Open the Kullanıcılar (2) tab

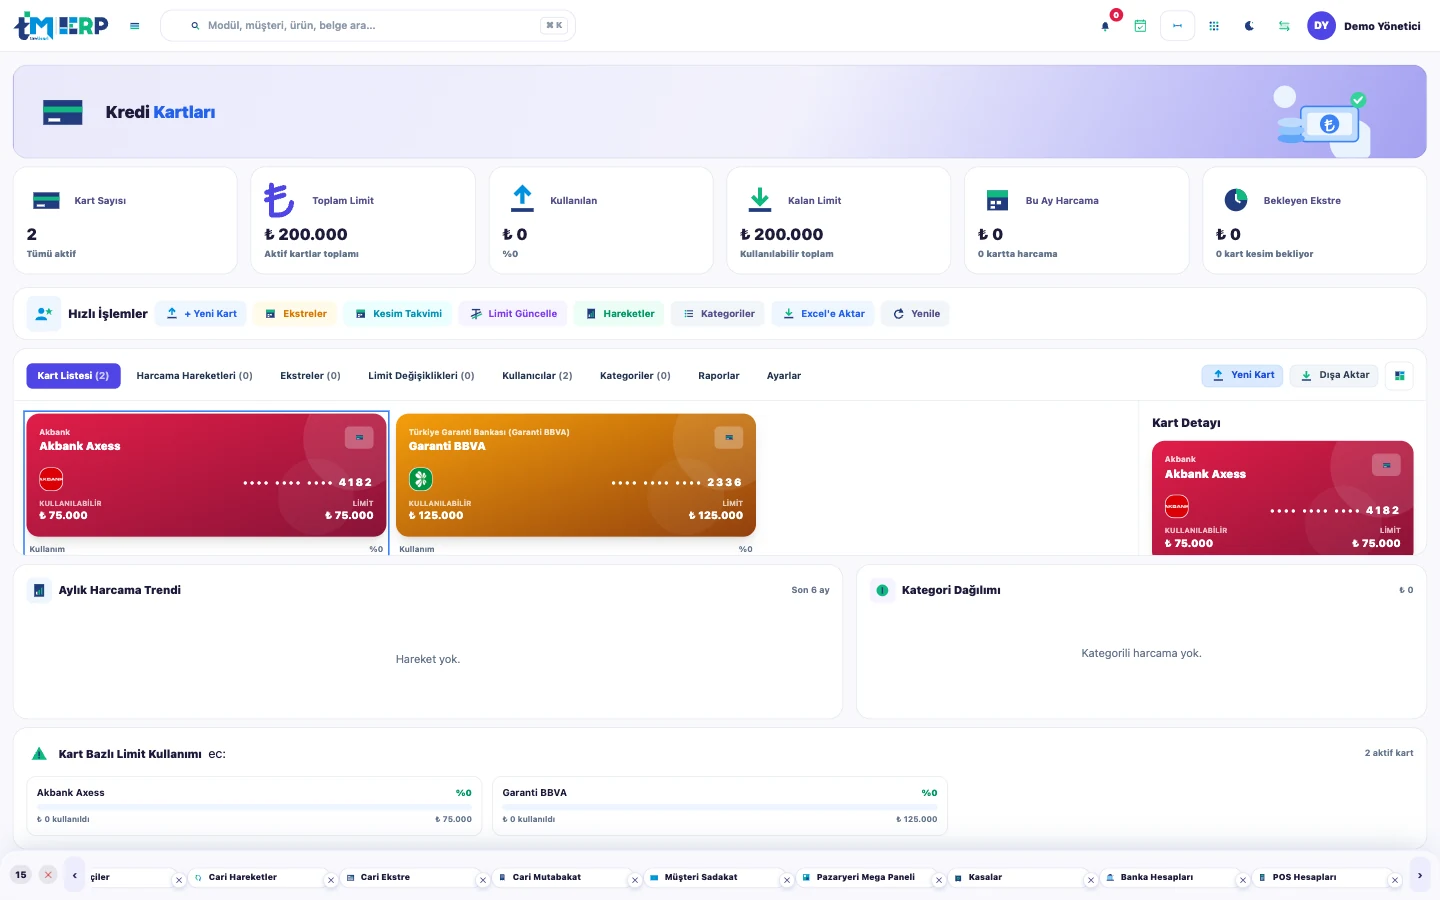(537, 376)
